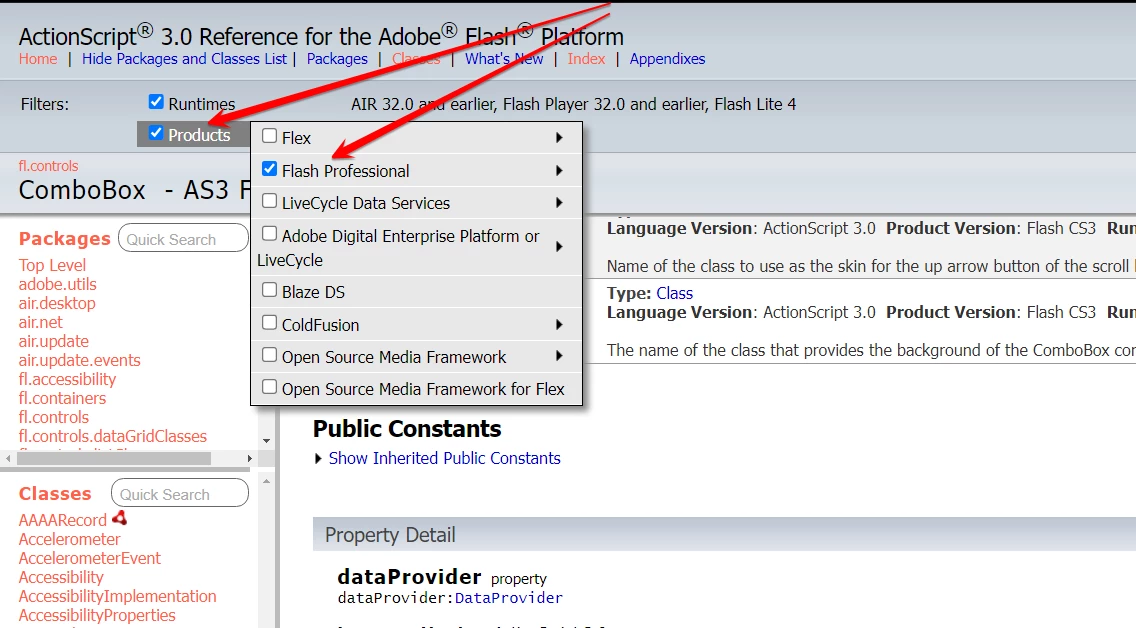Open the Appendixes navigation link
Image resolution: width=1136 pixels, height=628 pixels.
click(x=667, y=59)
